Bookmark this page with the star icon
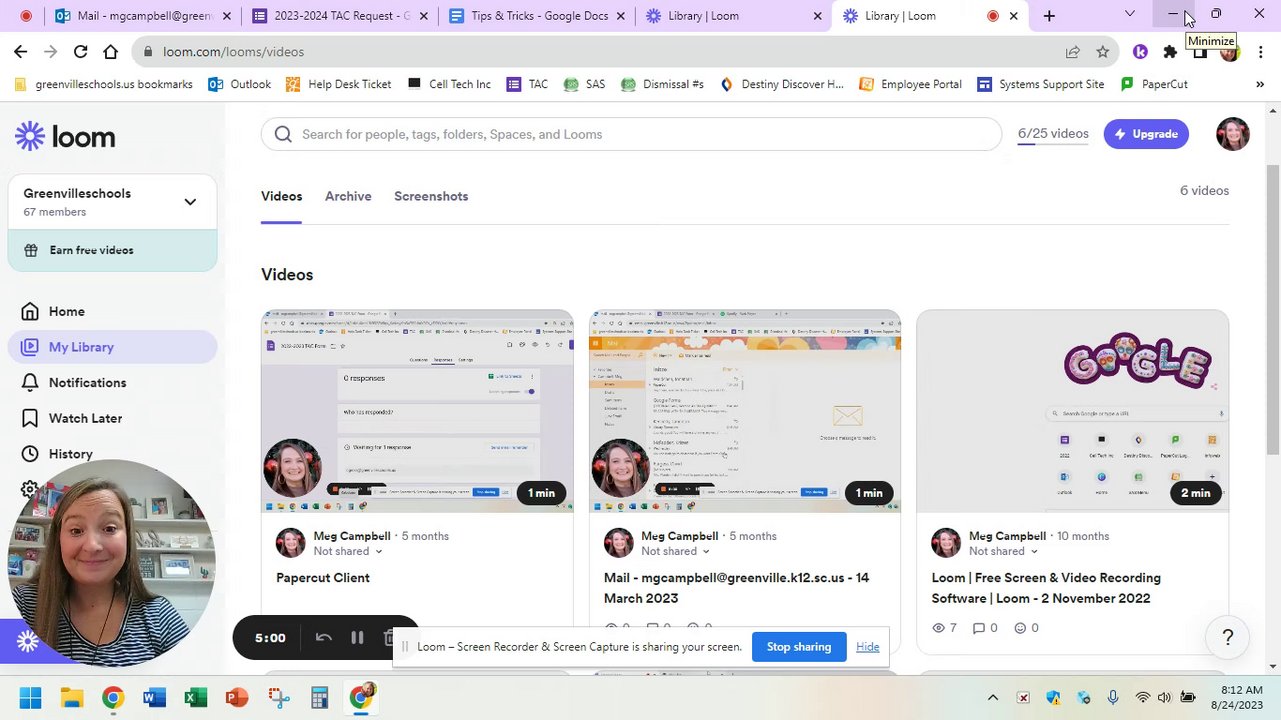 pyautogui.click(x=1102, y=52)
